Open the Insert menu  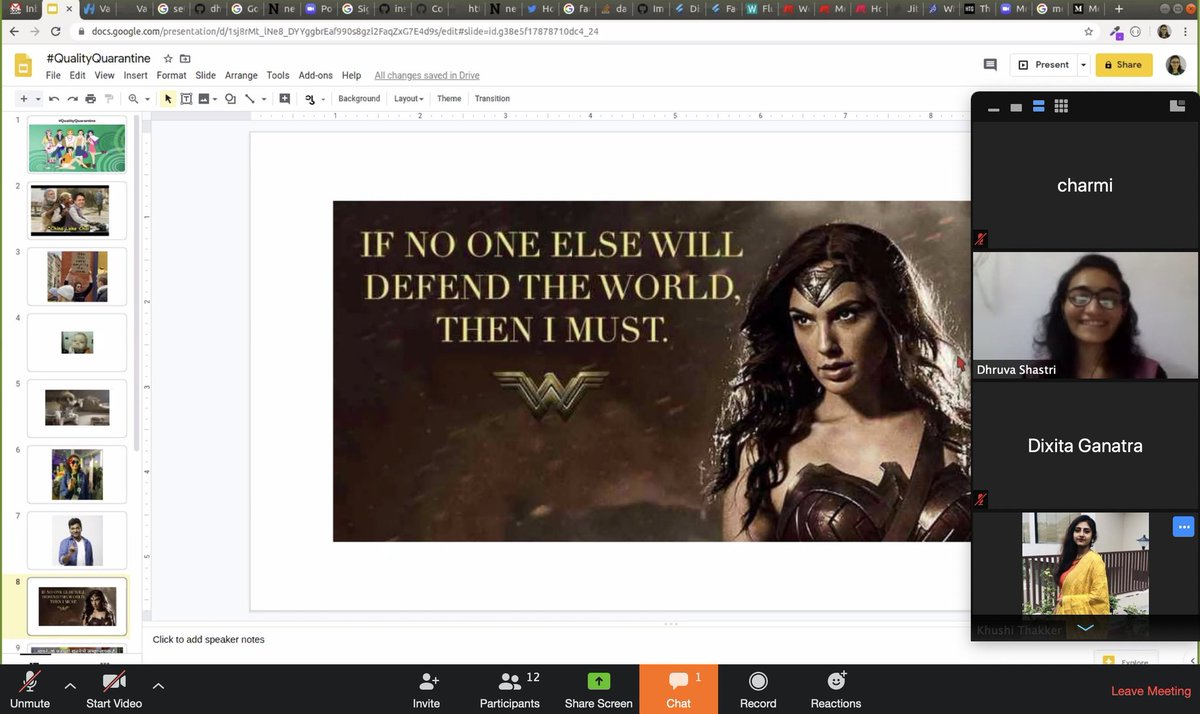click(x=135, y=75)
